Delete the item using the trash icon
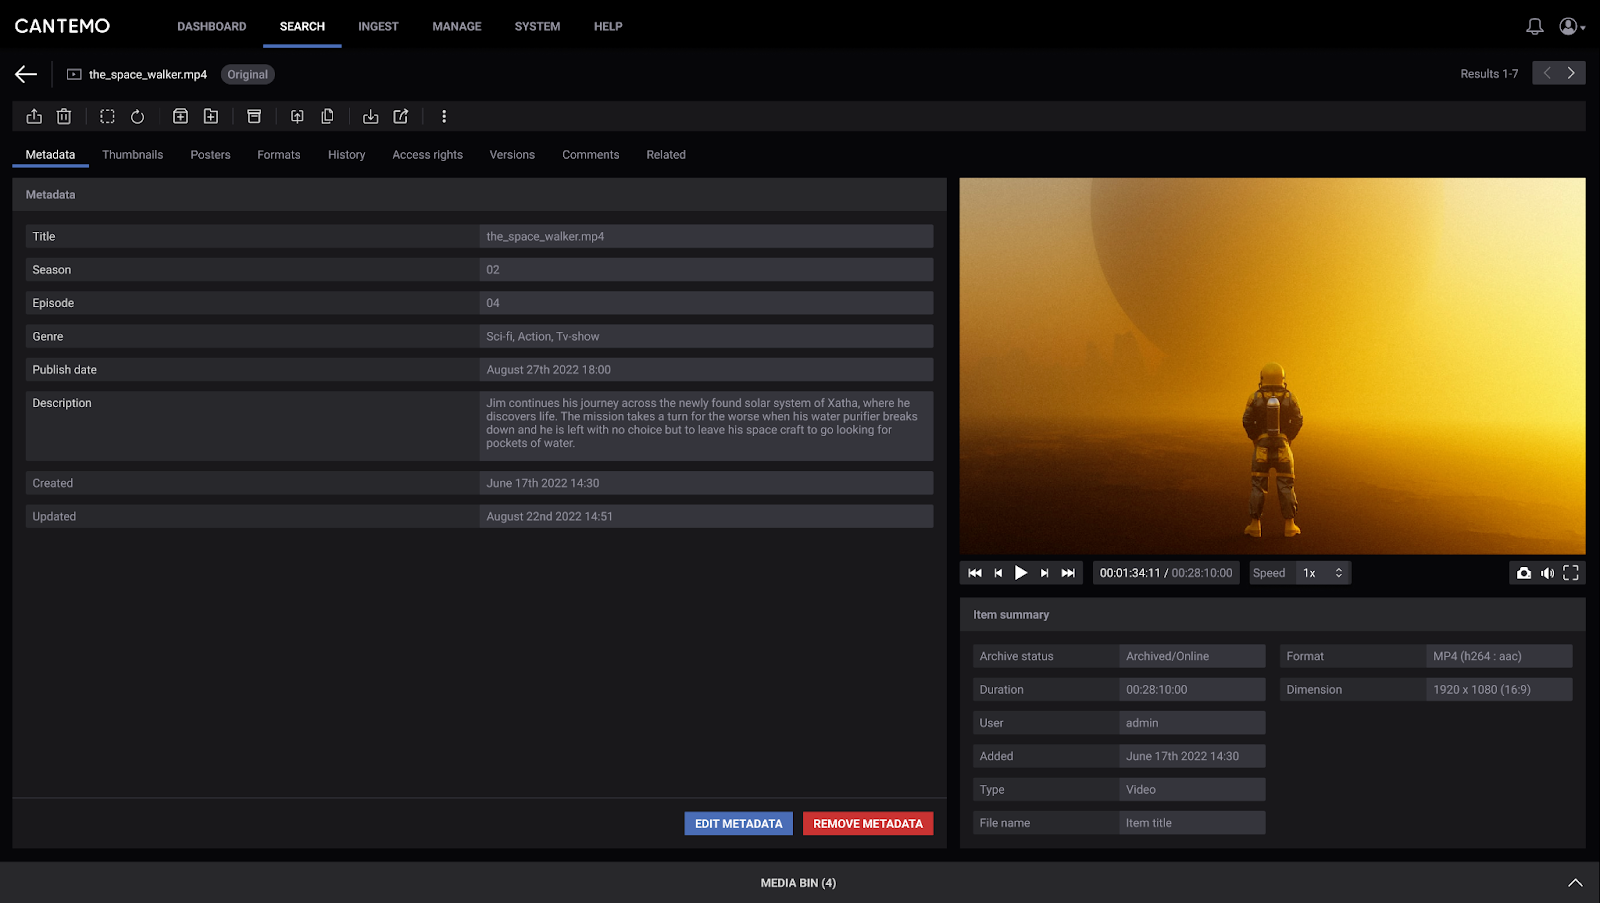Viewport: 1600px width, 903px height. click(64, 116)
